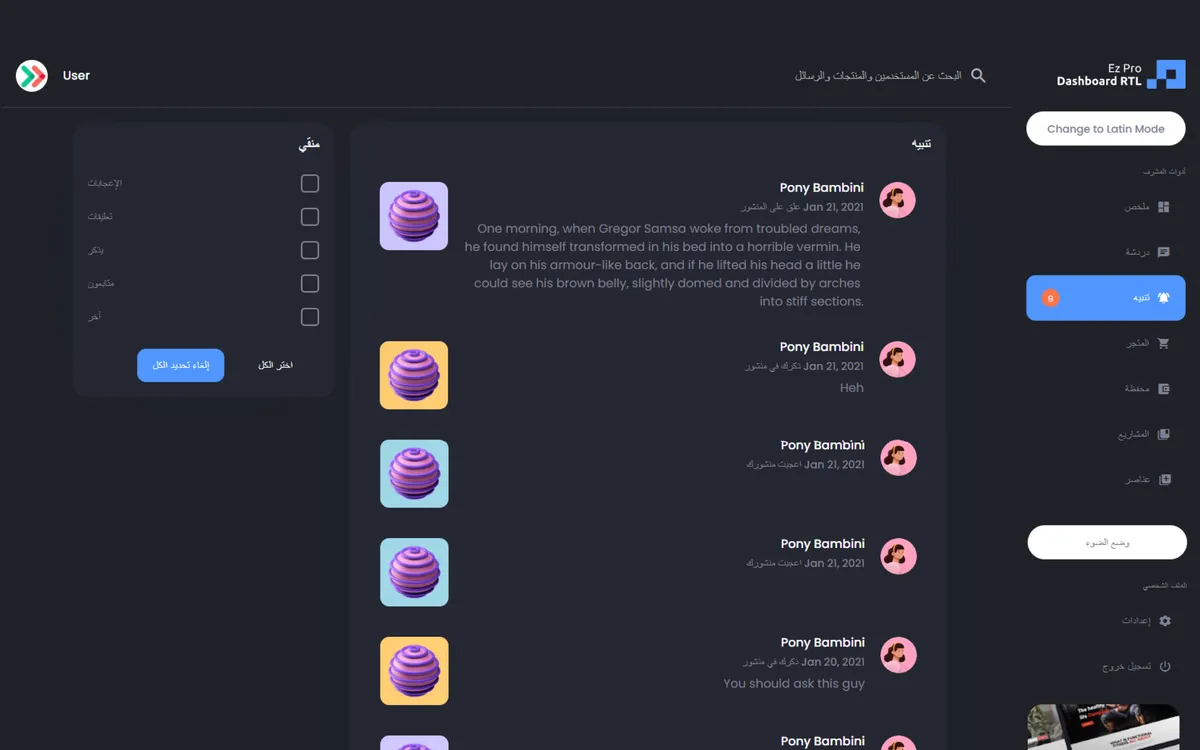Click the اختر الكل select all button

(x=275, y=365)
